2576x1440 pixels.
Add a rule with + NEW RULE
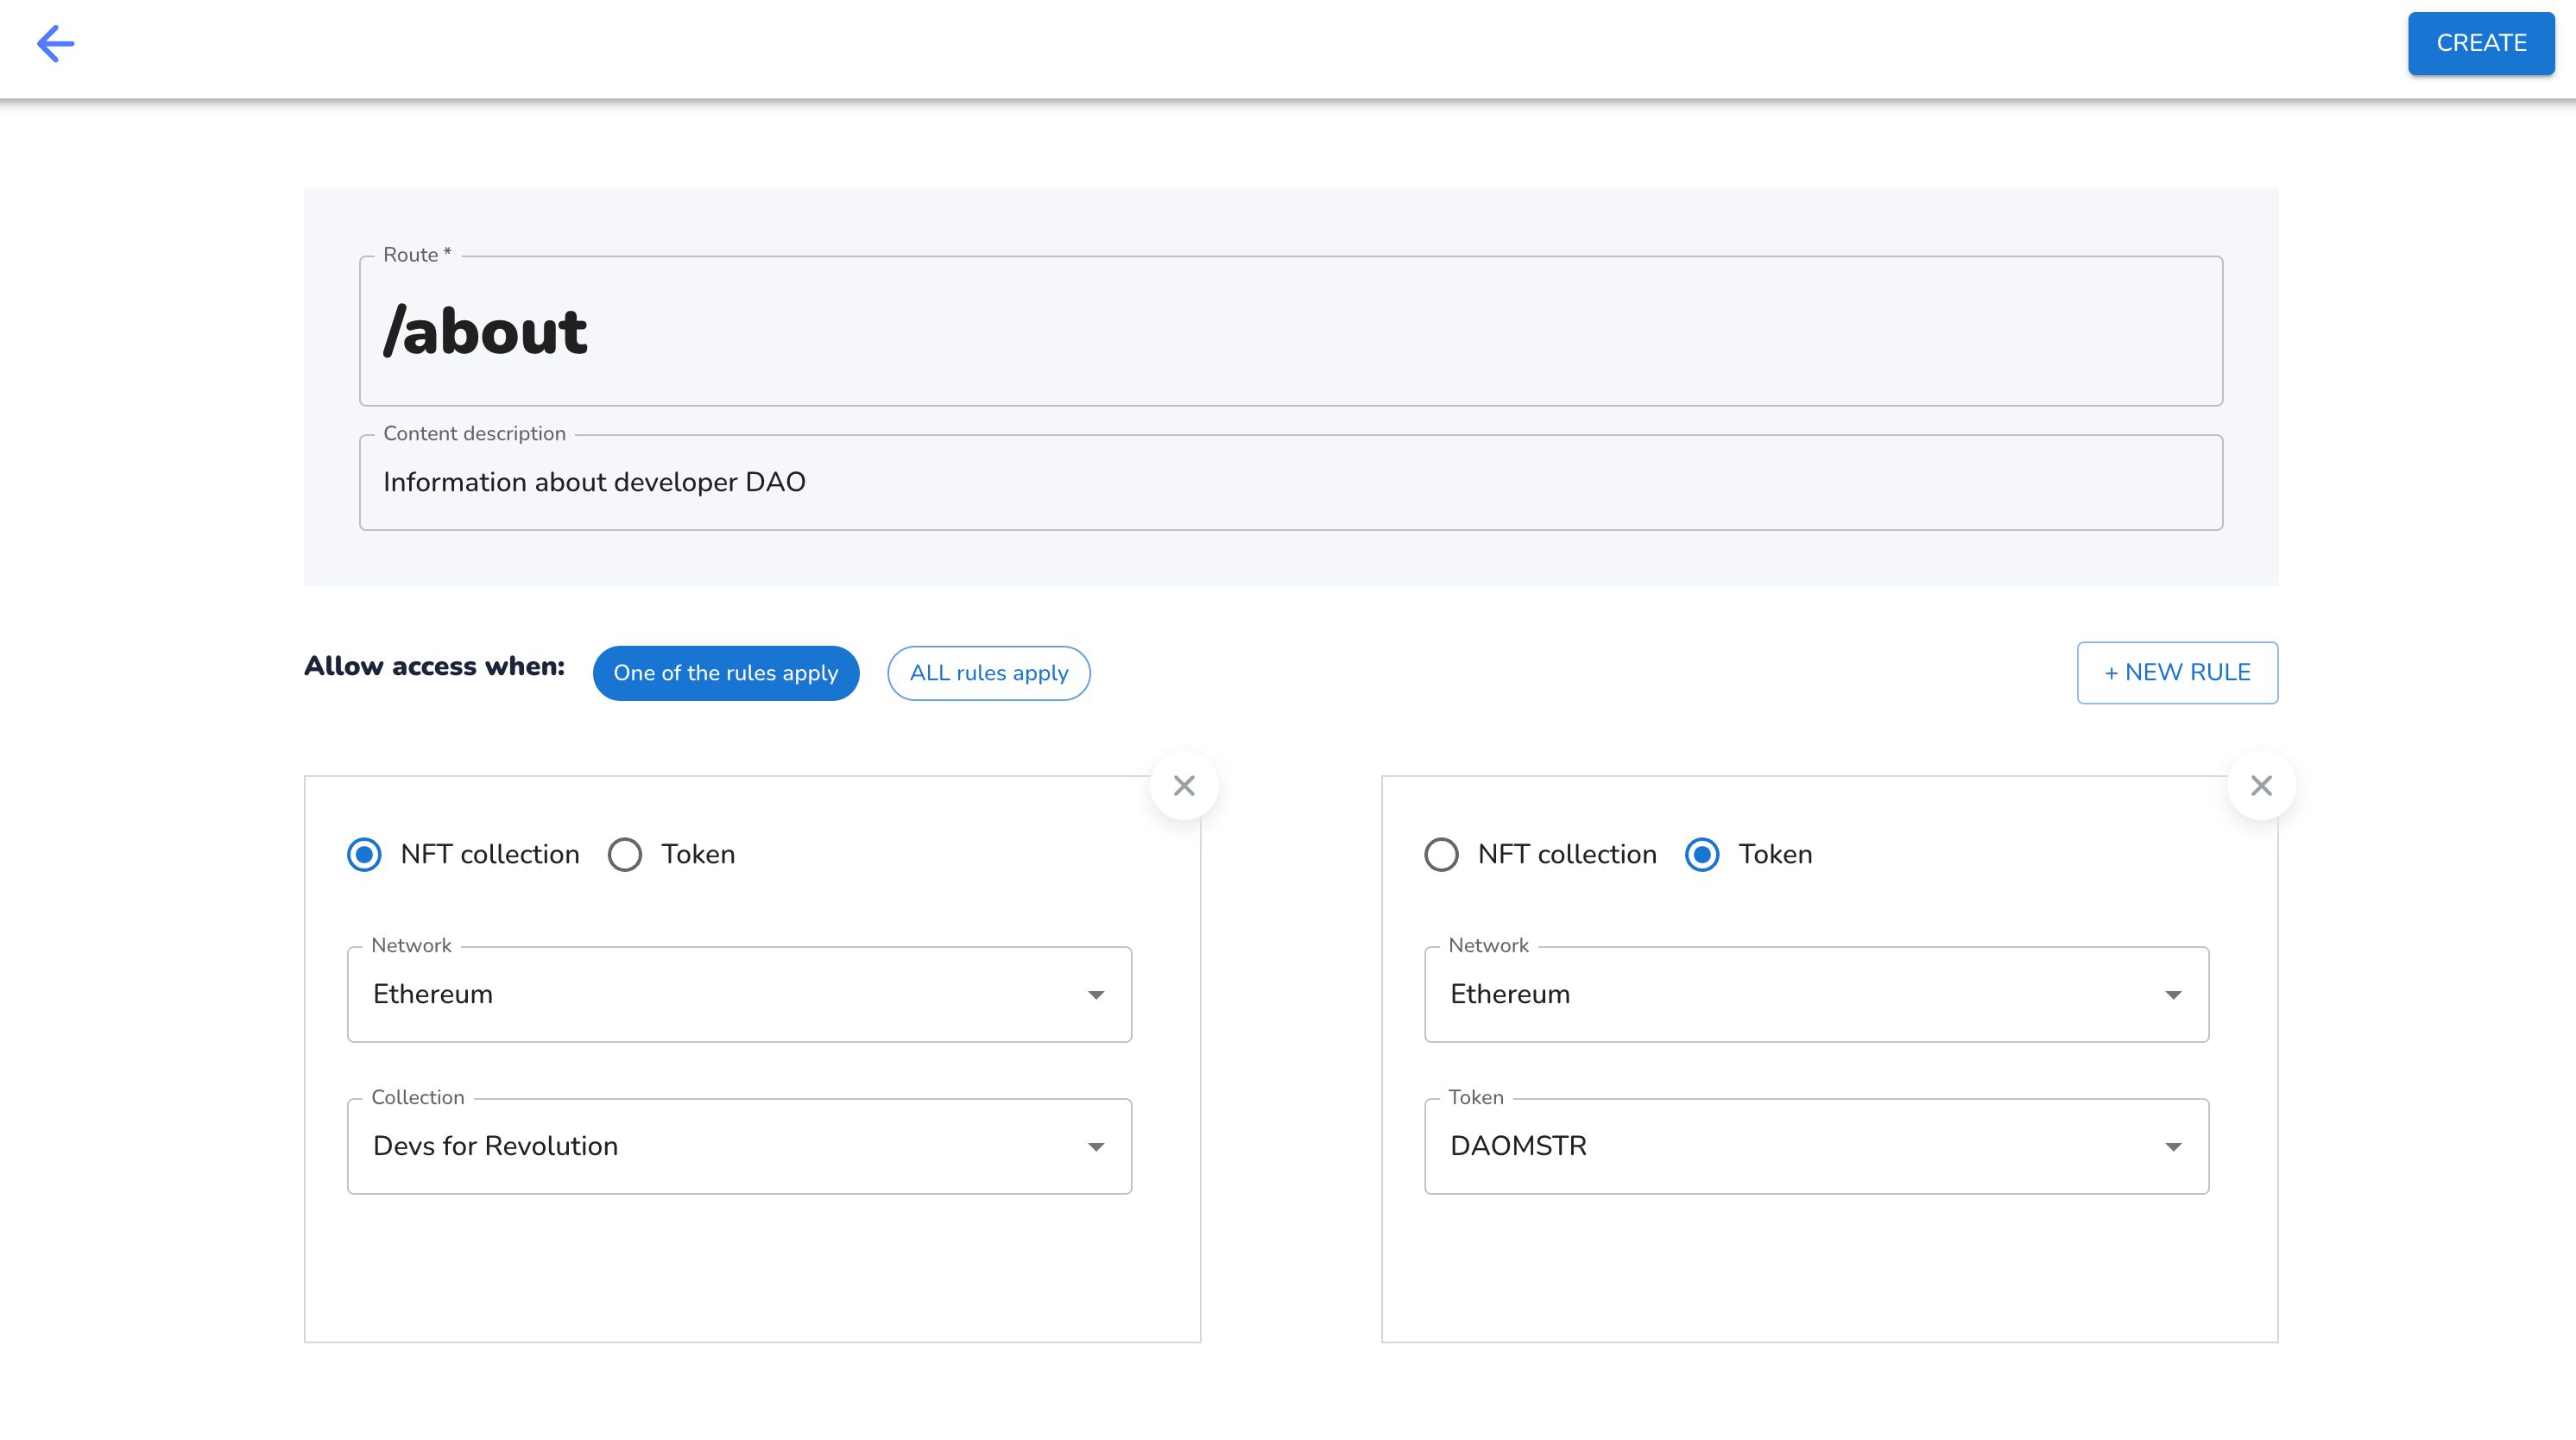(x=2177, y=673)
